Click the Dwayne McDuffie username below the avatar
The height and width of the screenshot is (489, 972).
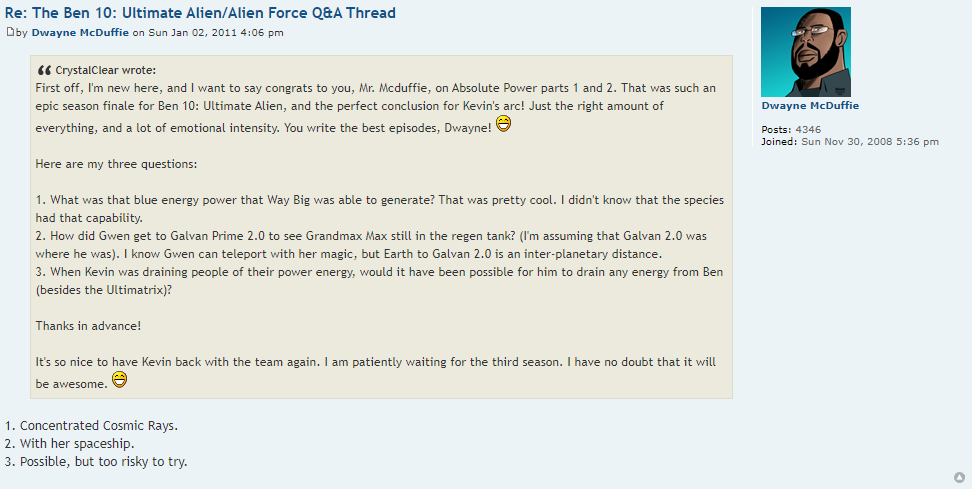[x=809, y=105]
